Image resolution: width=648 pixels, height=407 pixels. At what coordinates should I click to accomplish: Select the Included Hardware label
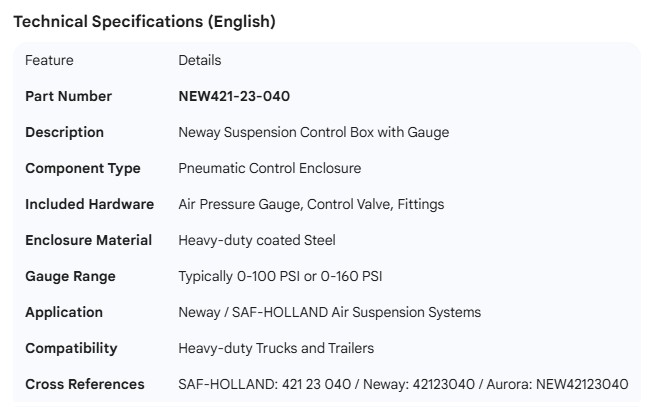click(89, 204)
